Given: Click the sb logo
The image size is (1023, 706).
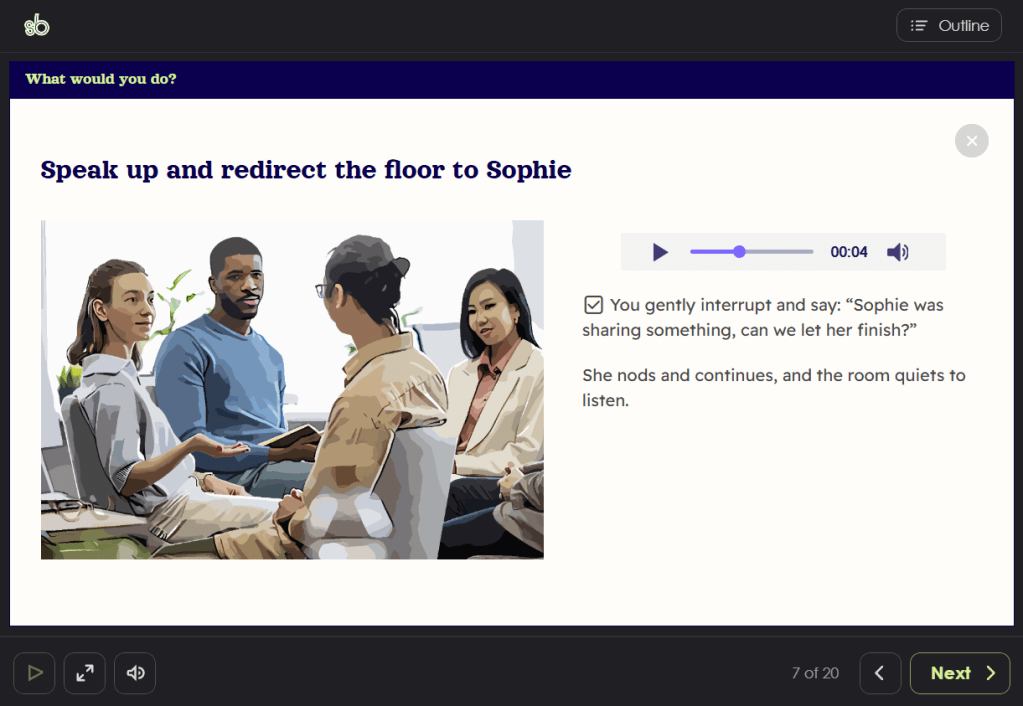Looking at the screenshot, I should 37,26.
